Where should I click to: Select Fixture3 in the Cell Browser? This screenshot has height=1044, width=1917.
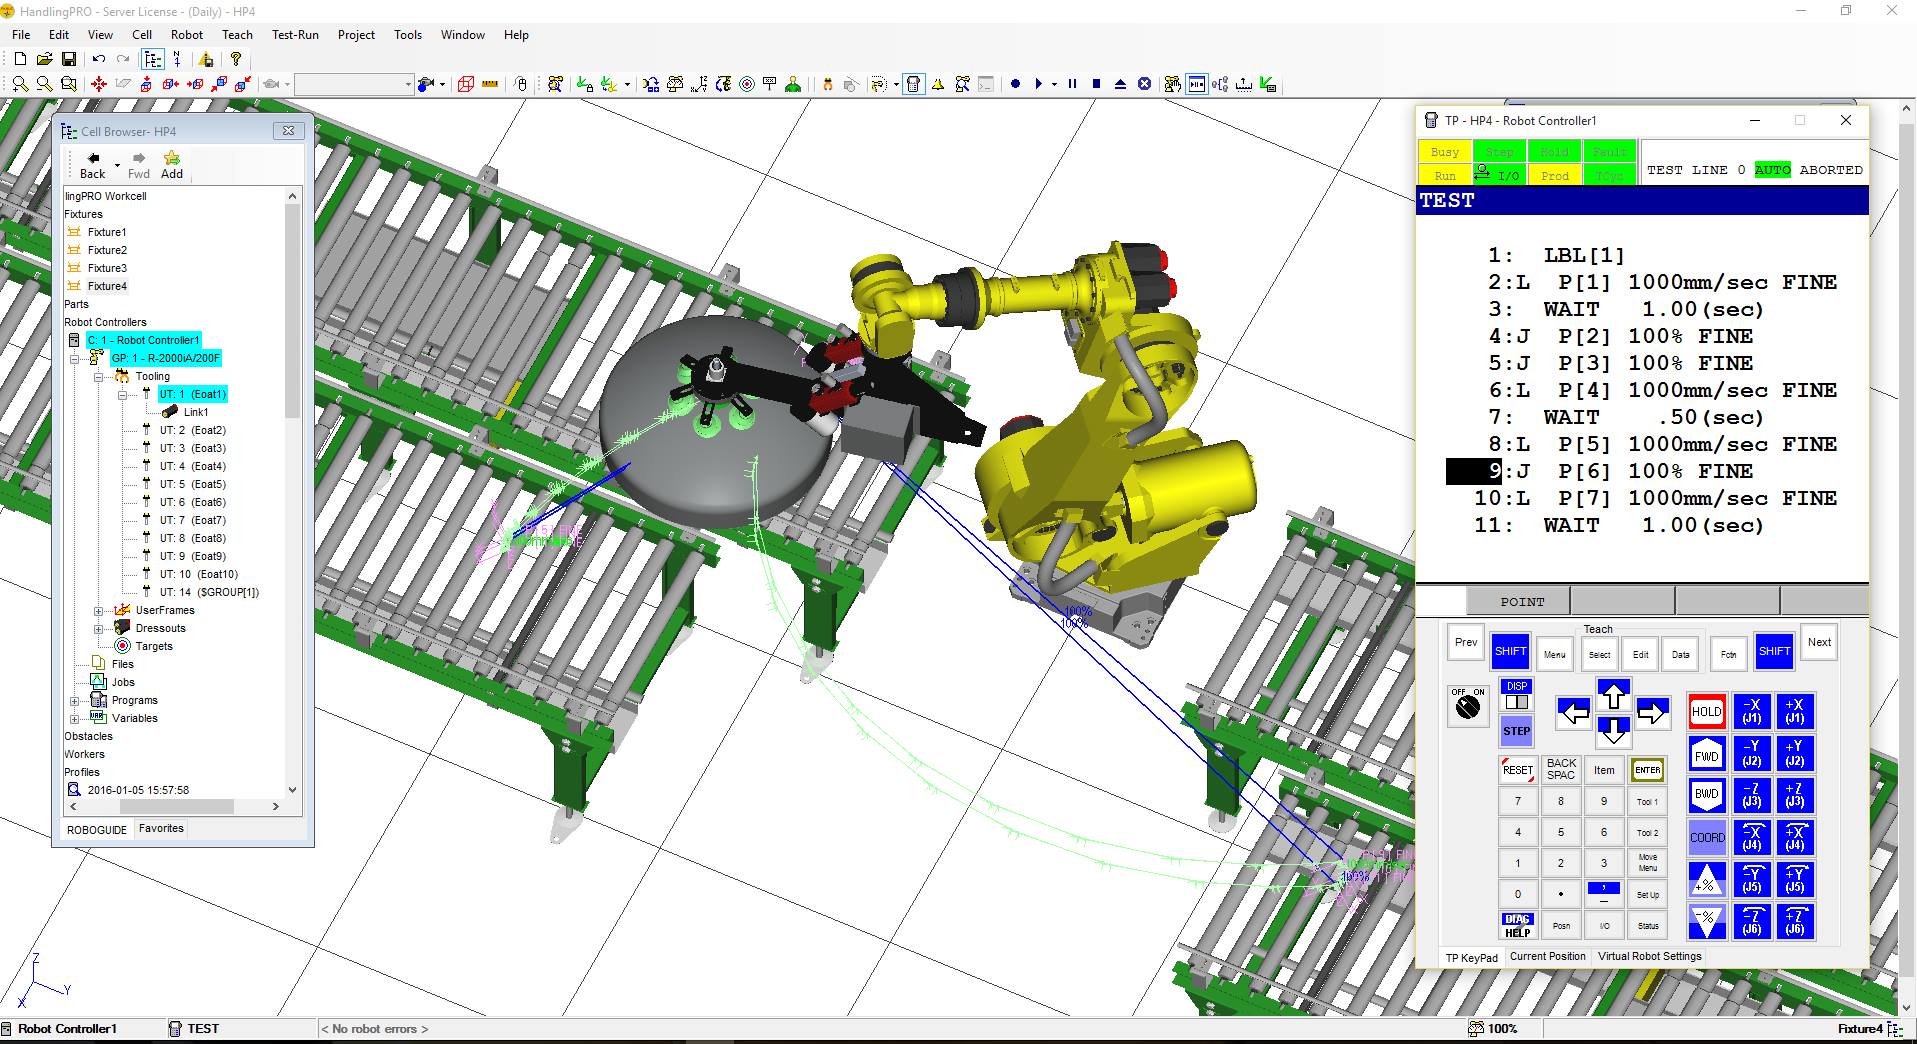(x=107, y=268)
